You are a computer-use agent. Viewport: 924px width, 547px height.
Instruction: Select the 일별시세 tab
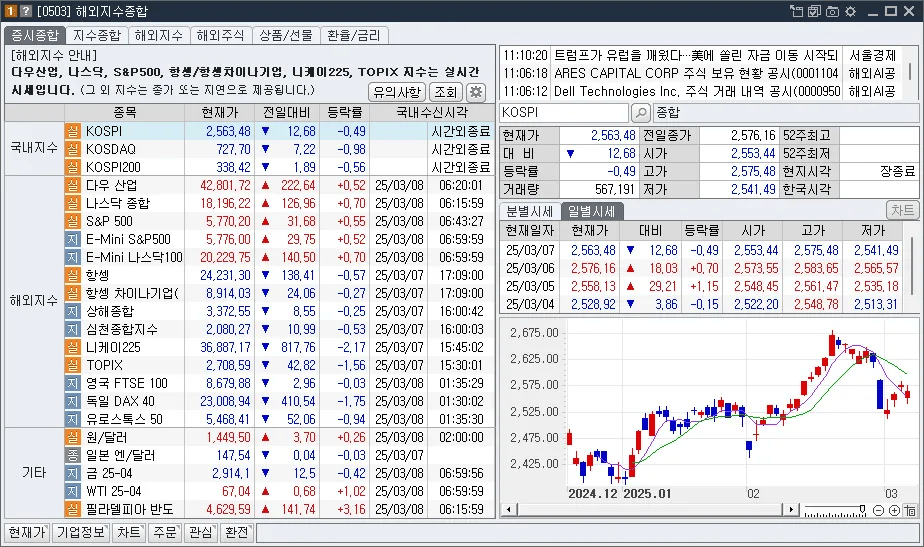click(x=592, y=212)
